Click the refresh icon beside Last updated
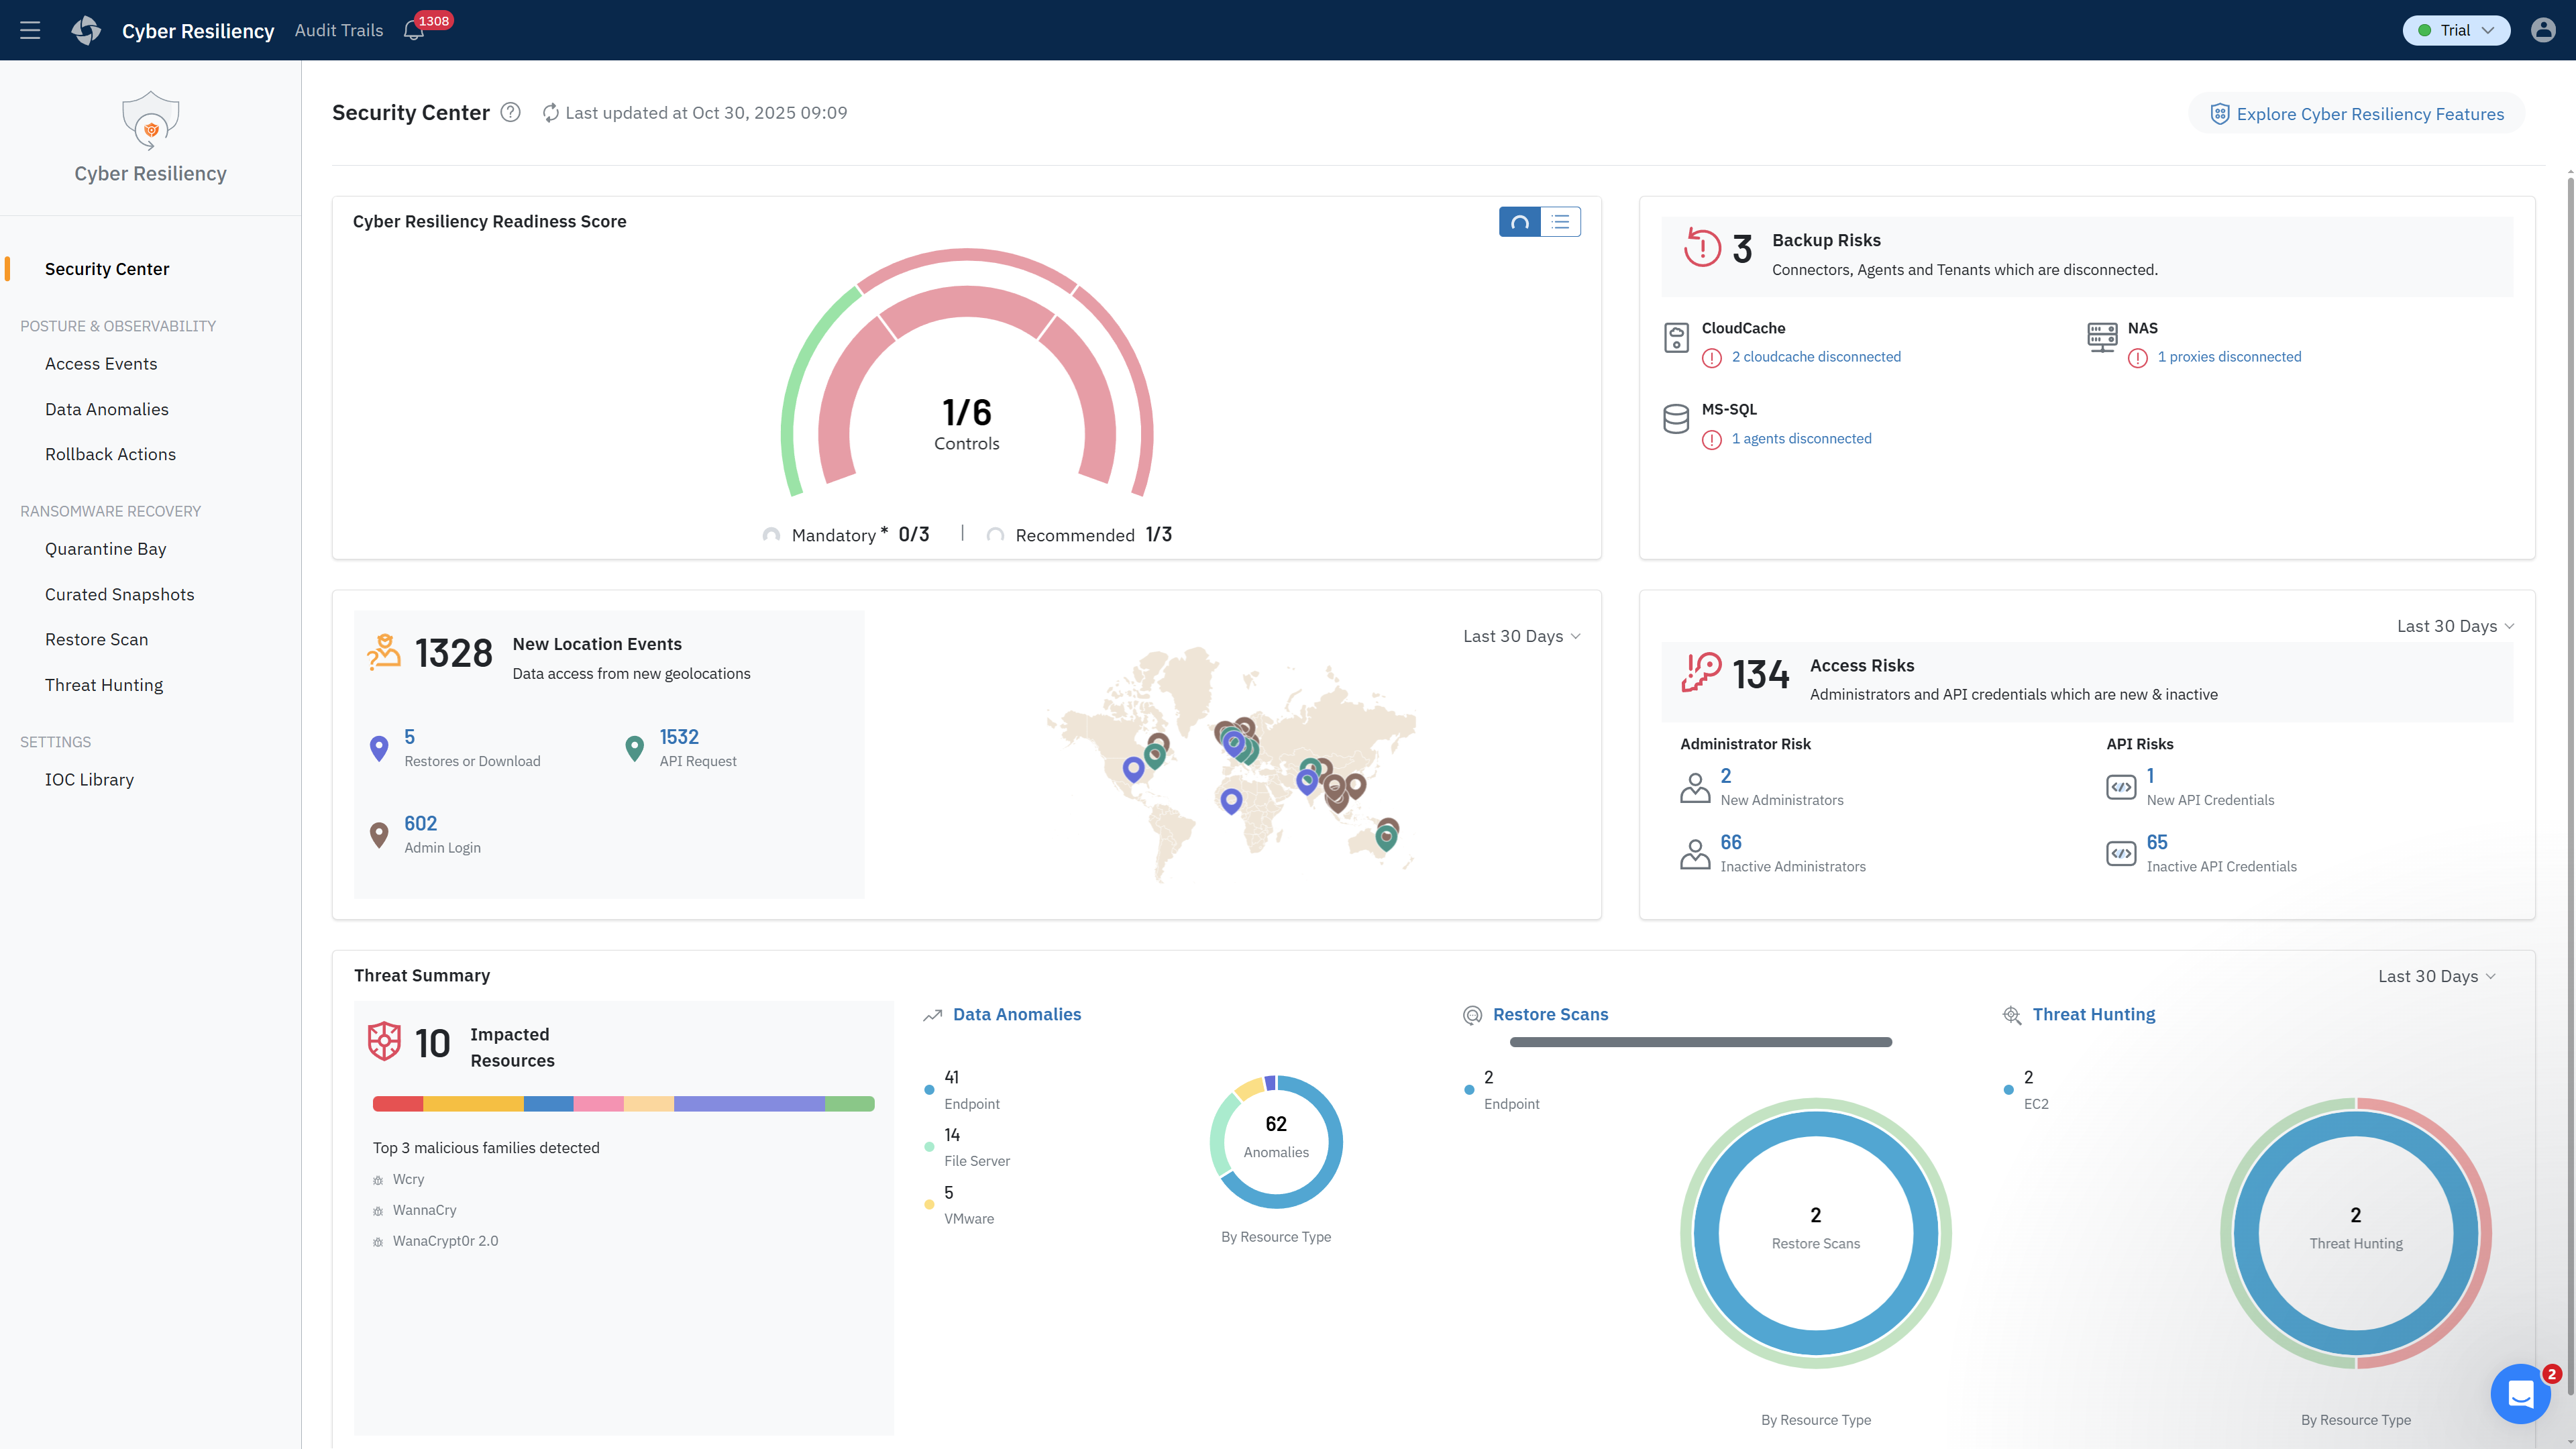The width and height of the screenshot is (2576, 1449). [550, 113]
